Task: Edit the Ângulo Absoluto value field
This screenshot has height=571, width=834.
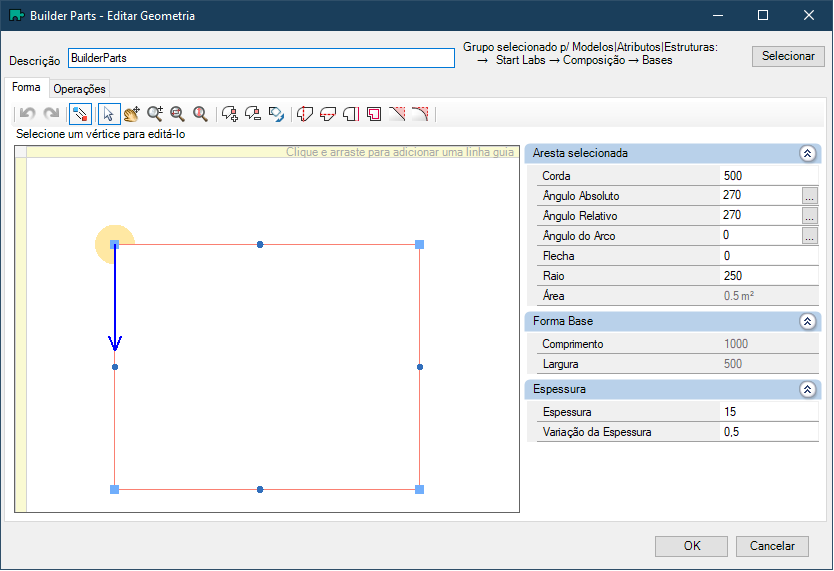Action: 761,196
